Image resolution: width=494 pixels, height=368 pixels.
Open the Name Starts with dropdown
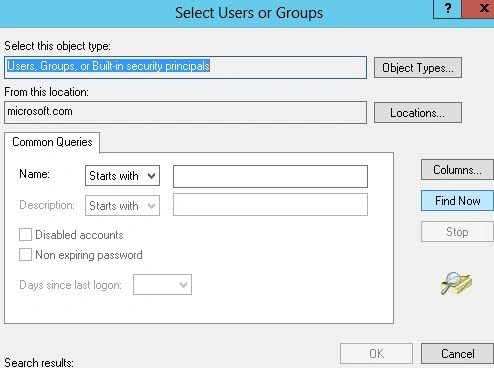click(x=122, y=176)
